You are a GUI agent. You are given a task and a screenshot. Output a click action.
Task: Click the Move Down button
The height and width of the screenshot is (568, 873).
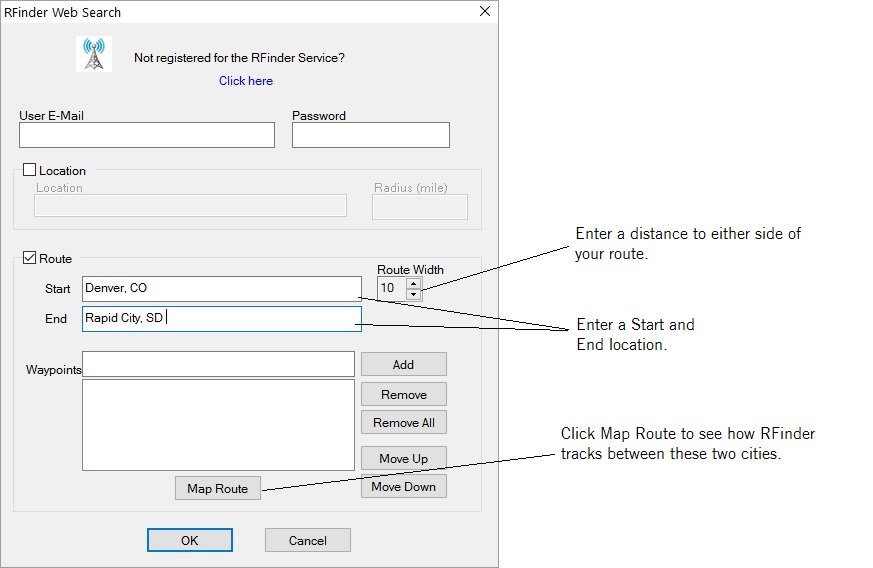click(404, 487)
